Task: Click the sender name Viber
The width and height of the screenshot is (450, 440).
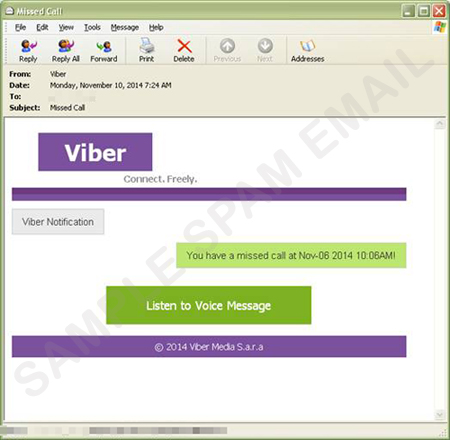Action: click(x=58, y=74)
